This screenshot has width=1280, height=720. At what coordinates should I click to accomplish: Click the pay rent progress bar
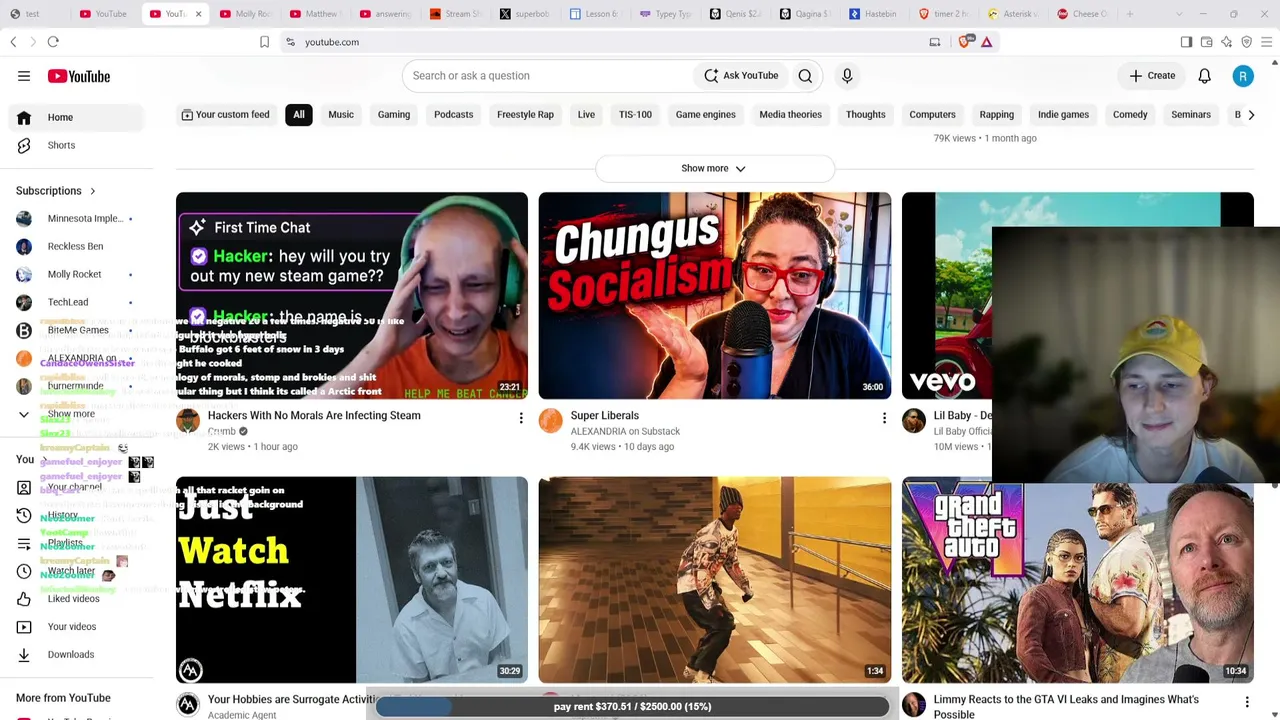tap(632, 707)
